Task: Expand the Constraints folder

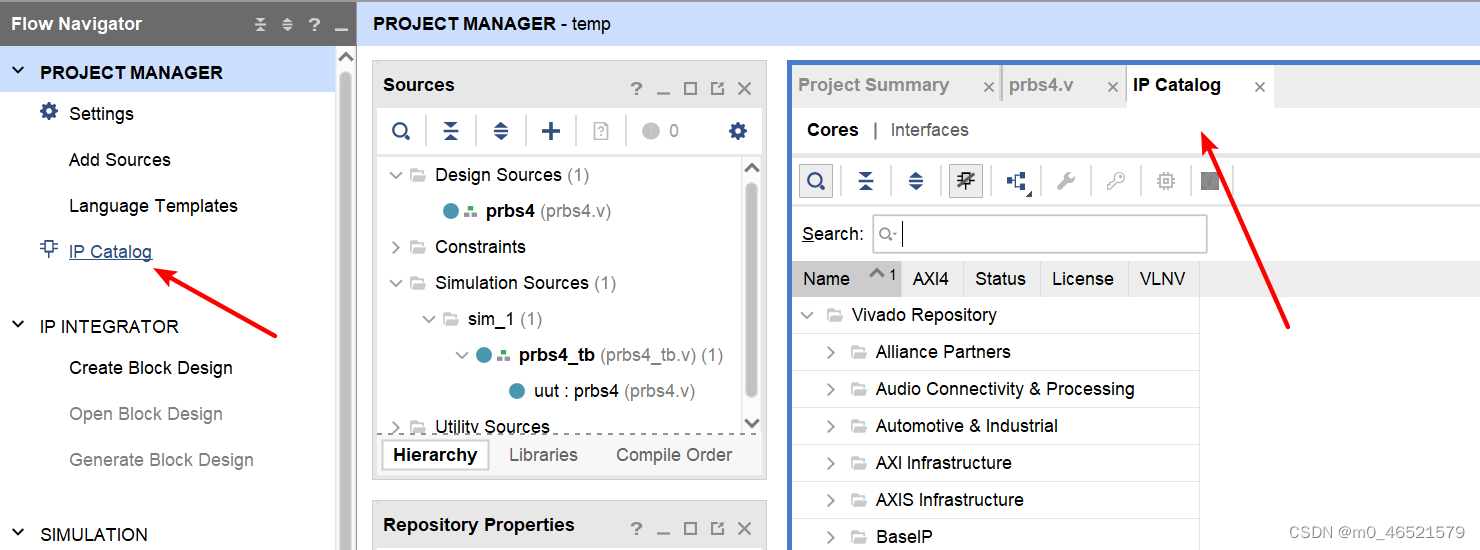Action: pyautogui.click(x=396, y=247)
